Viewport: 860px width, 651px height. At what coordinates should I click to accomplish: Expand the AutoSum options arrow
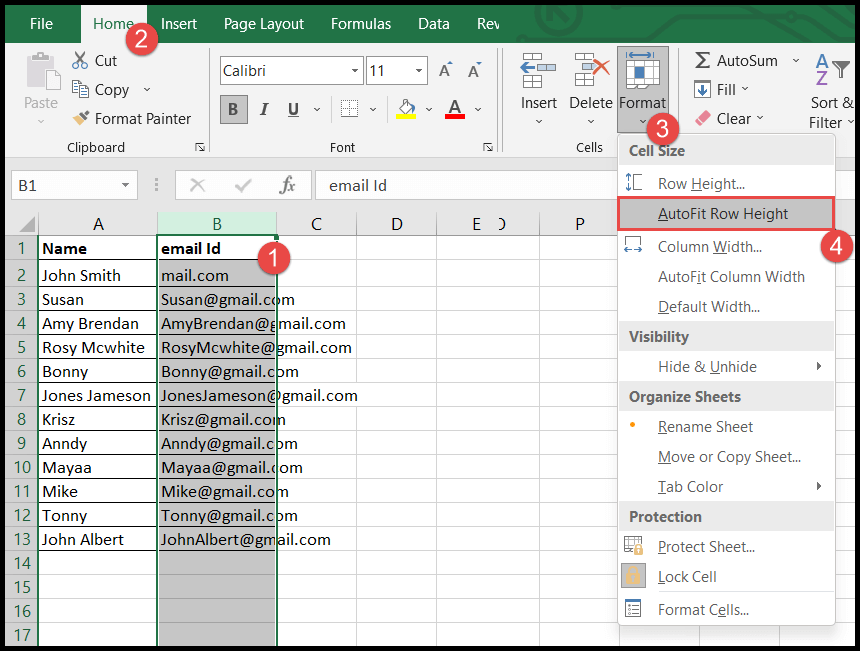pos(796,60)
